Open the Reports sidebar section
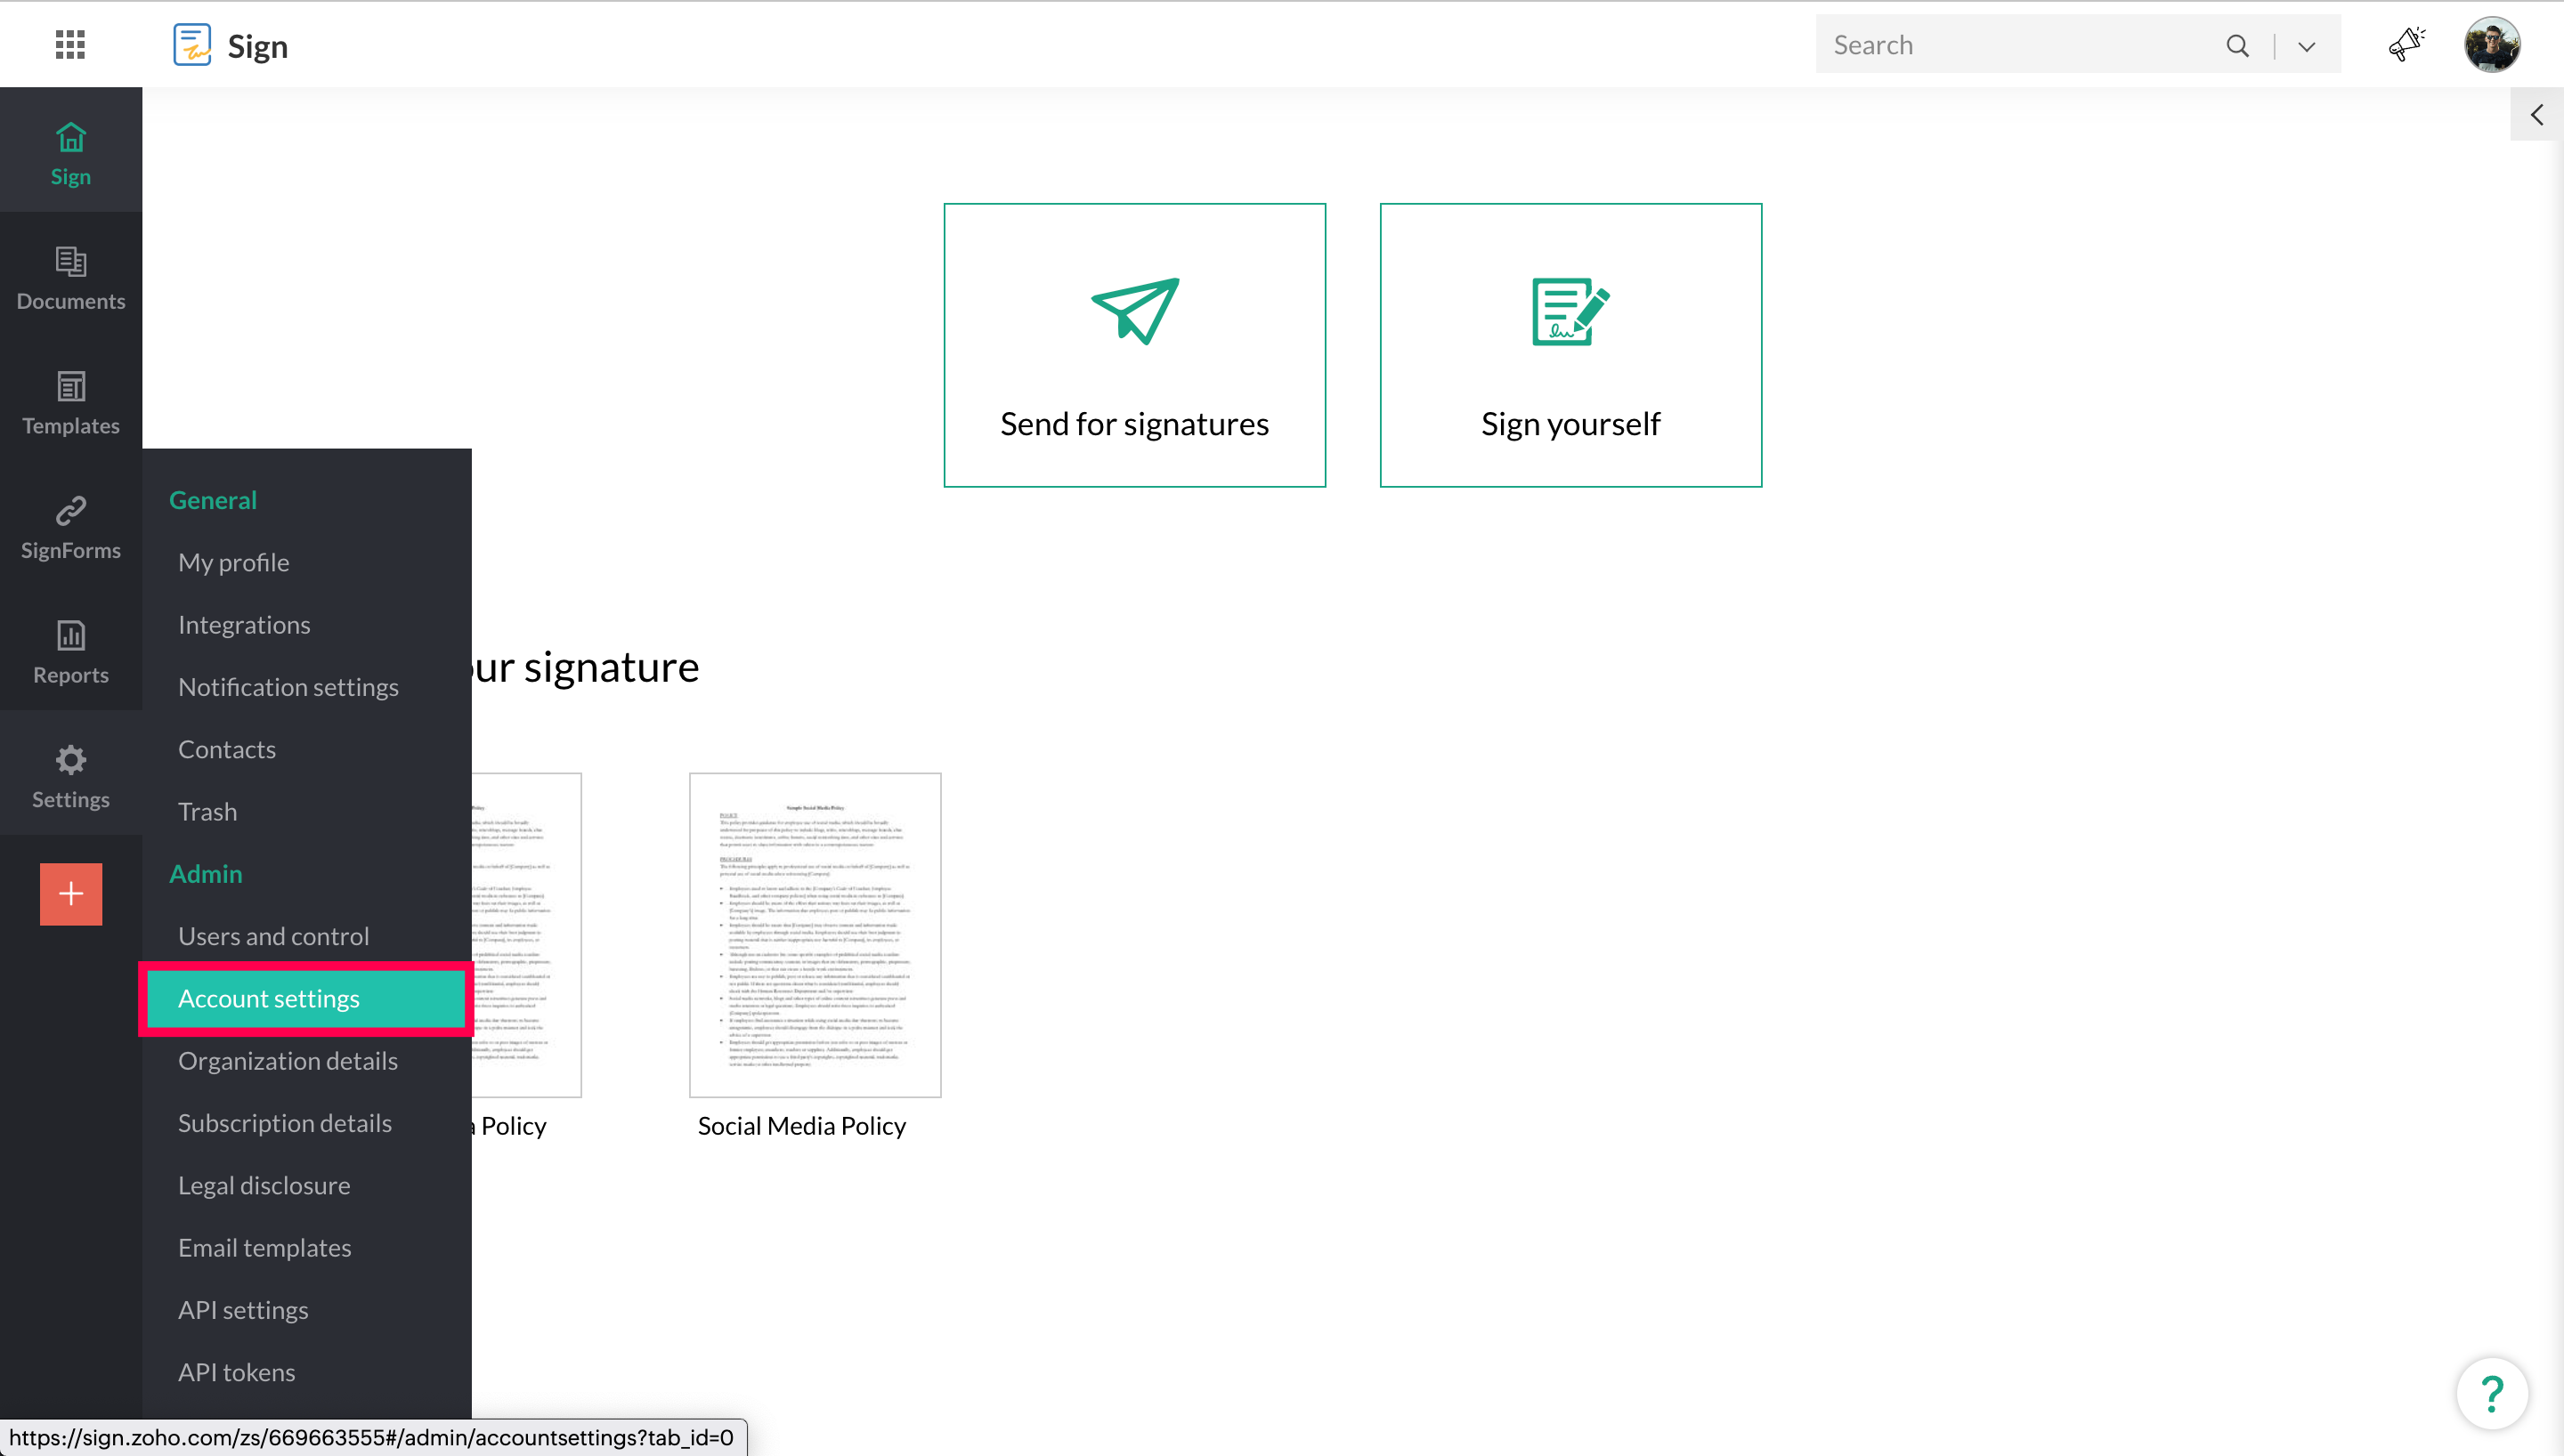This screenshot has height=1456, width=2564. click(x=70, y=652)
